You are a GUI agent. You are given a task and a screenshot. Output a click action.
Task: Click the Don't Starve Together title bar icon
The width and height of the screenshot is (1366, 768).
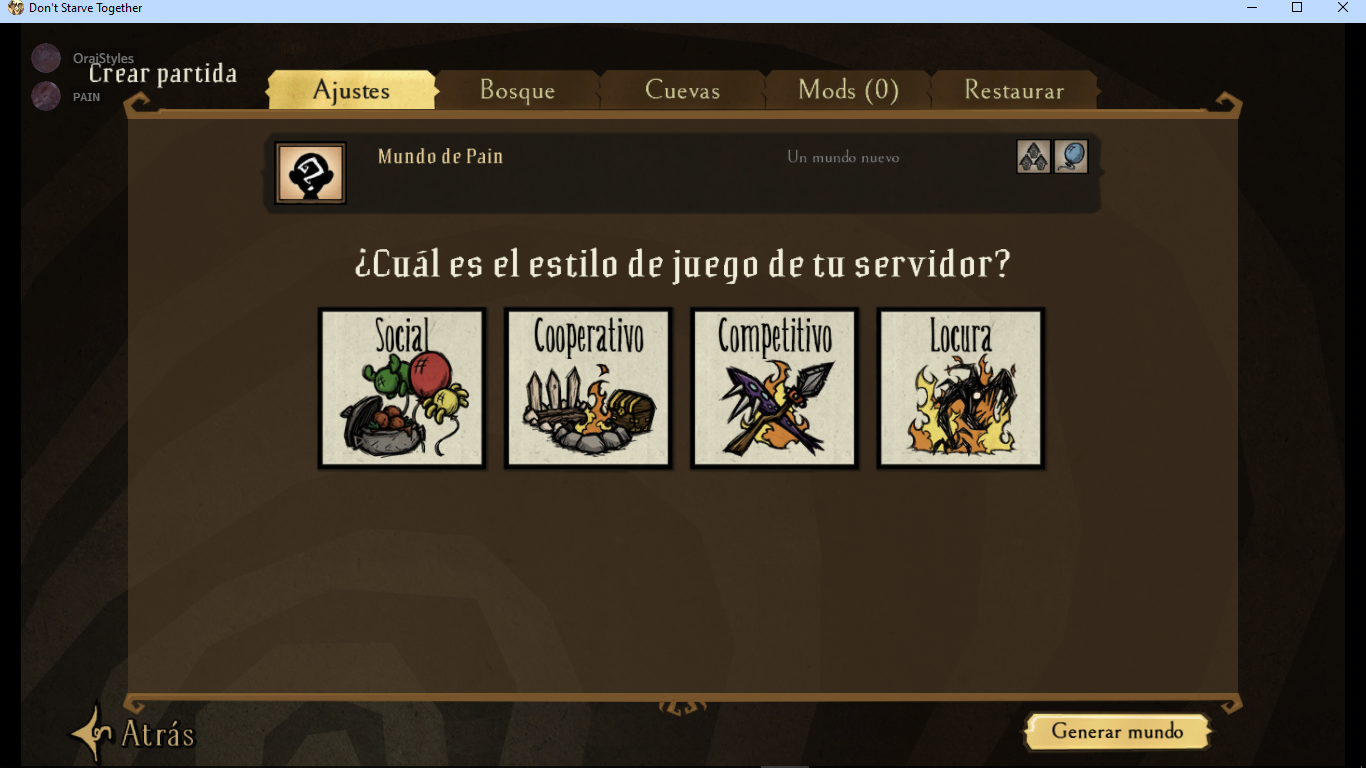(x=16, y=8)
